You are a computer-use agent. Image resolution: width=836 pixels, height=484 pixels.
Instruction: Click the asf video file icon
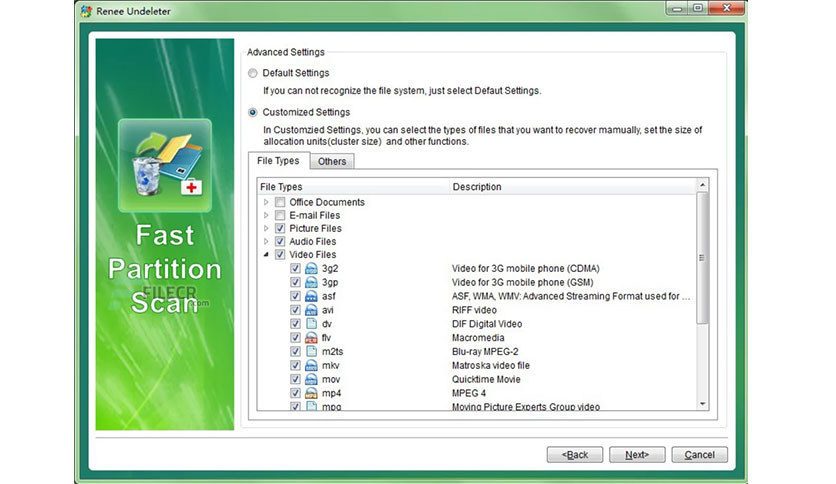[311, 296]
